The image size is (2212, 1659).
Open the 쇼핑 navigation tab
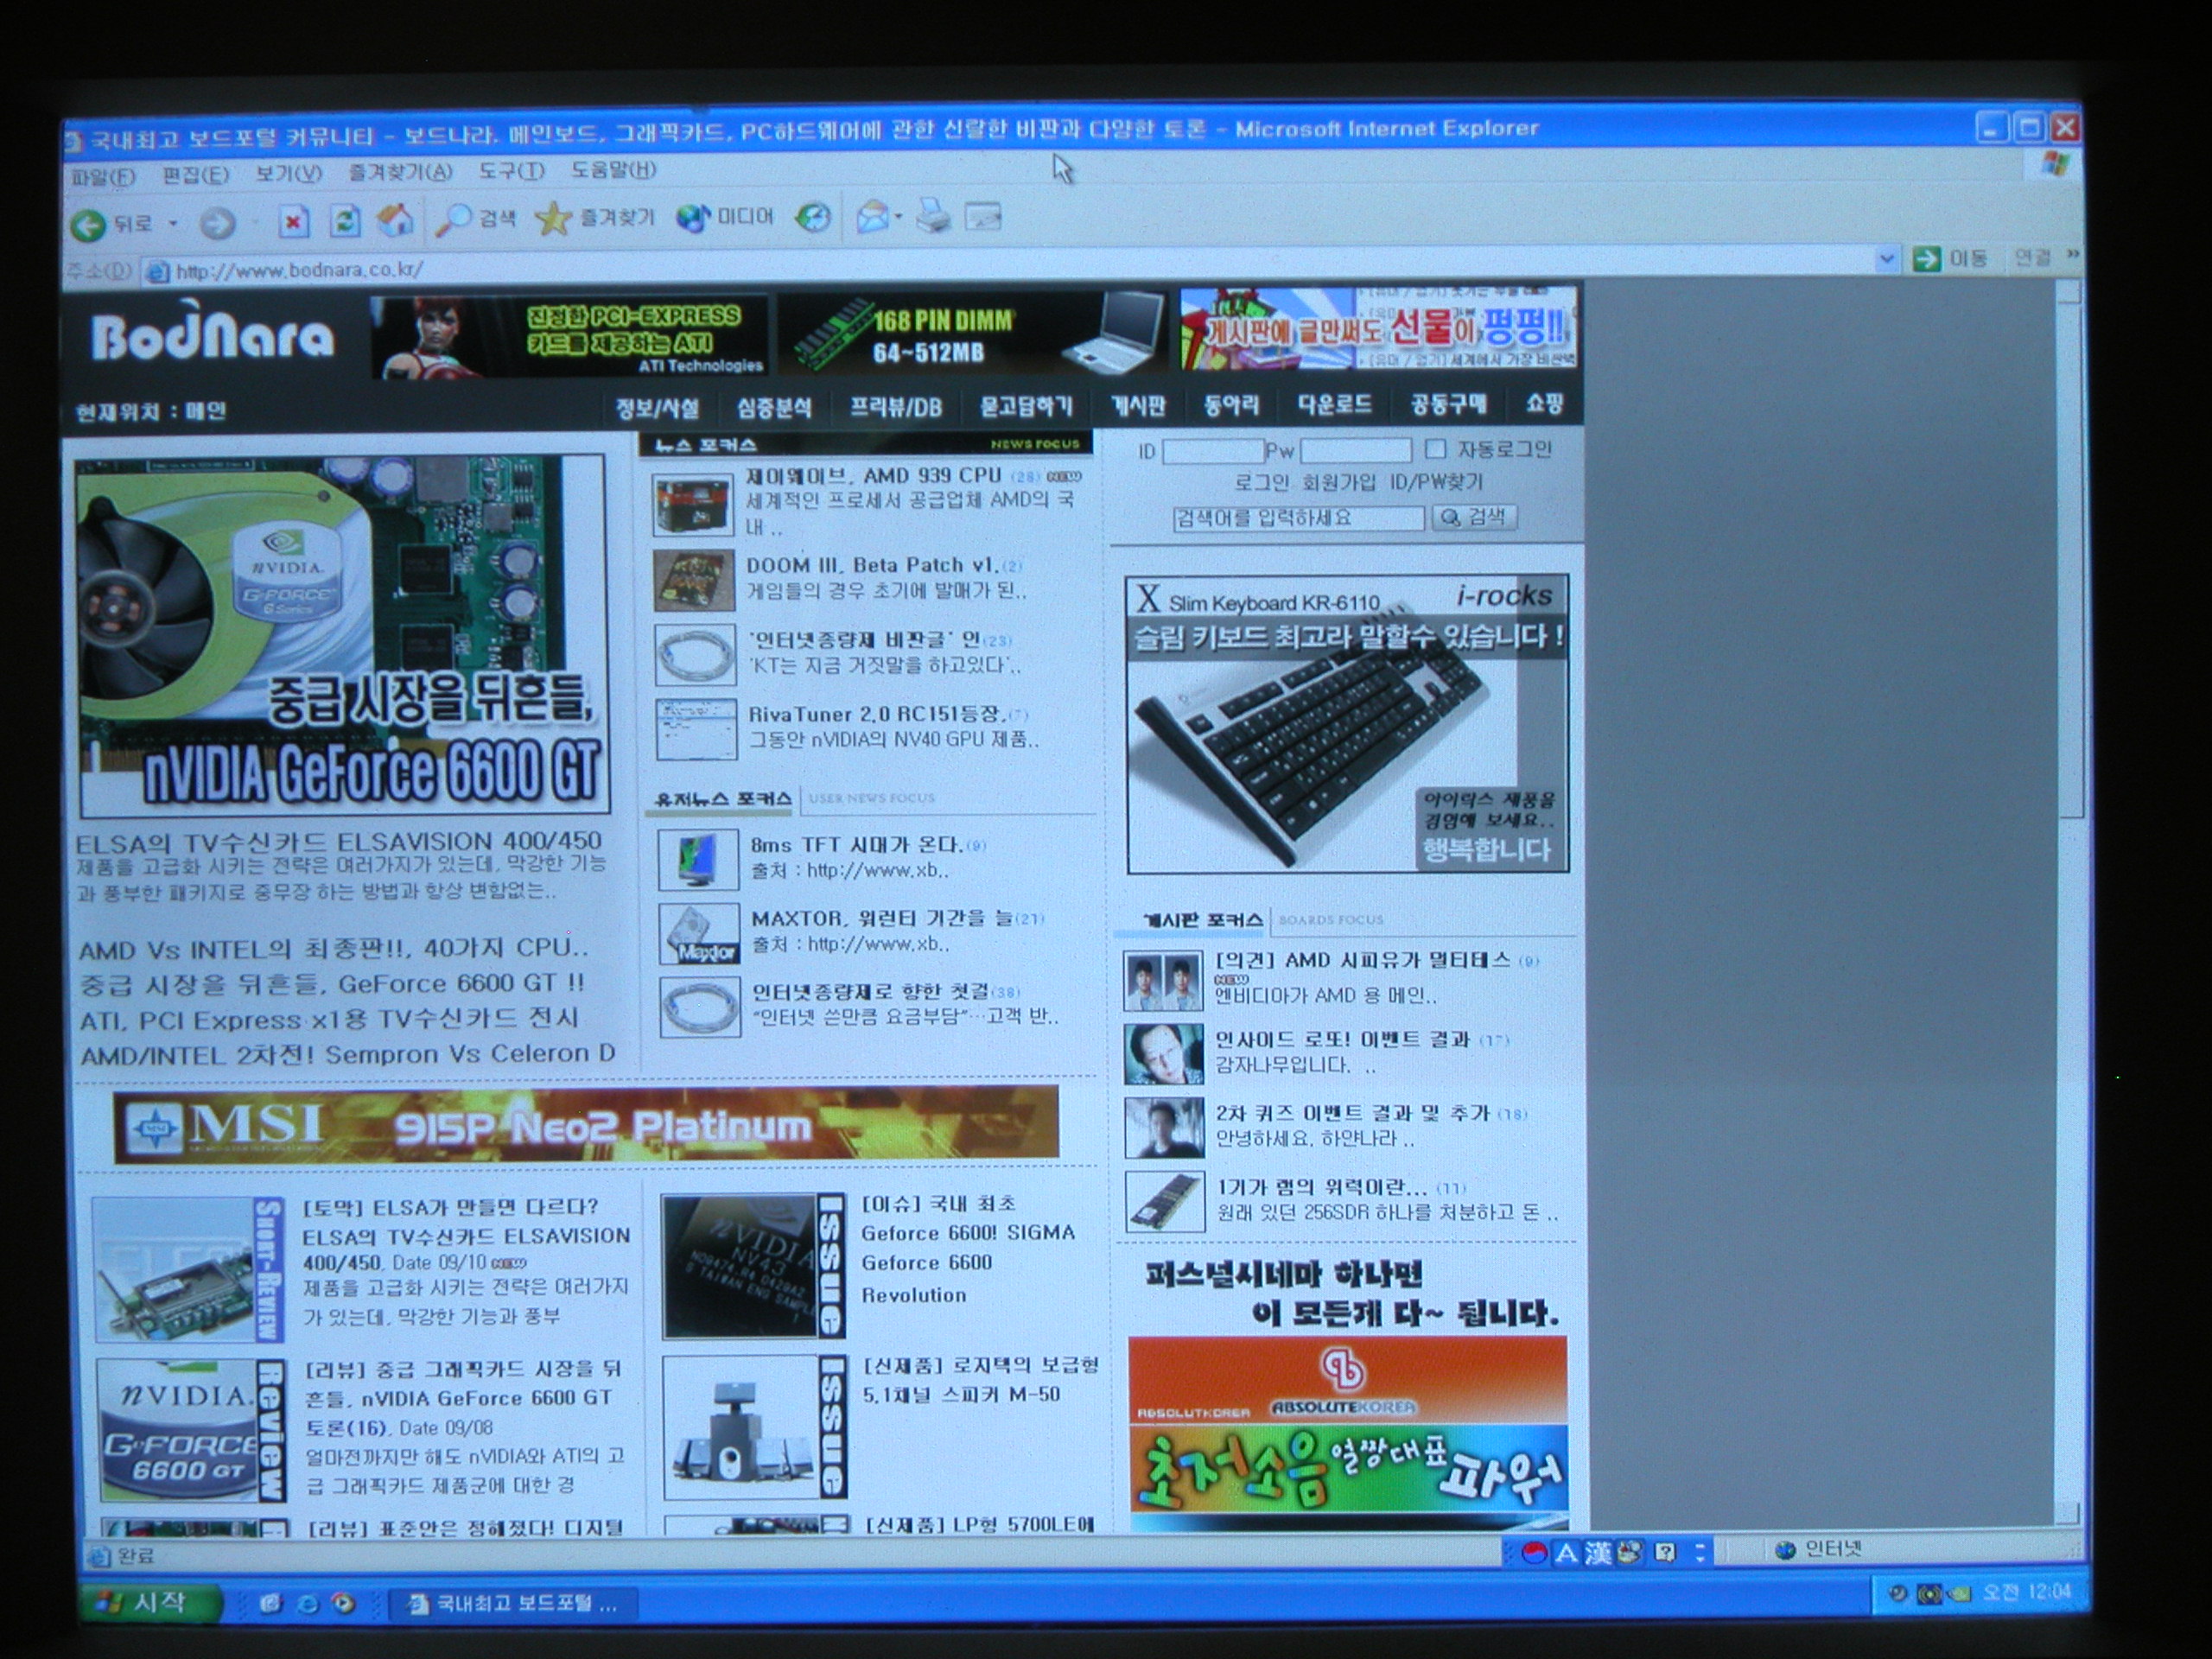tap(1544, 403)
